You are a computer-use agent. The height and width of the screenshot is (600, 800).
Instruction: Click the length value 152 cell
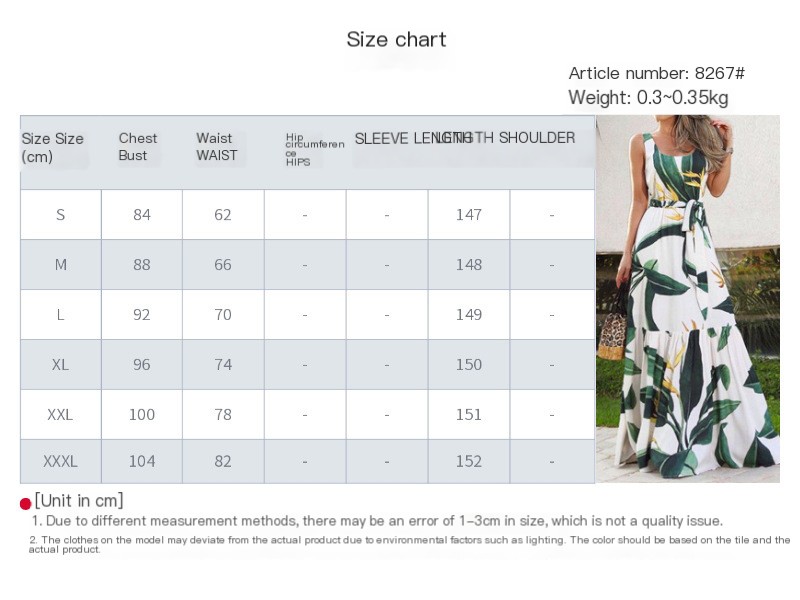(x=469, y=461)
